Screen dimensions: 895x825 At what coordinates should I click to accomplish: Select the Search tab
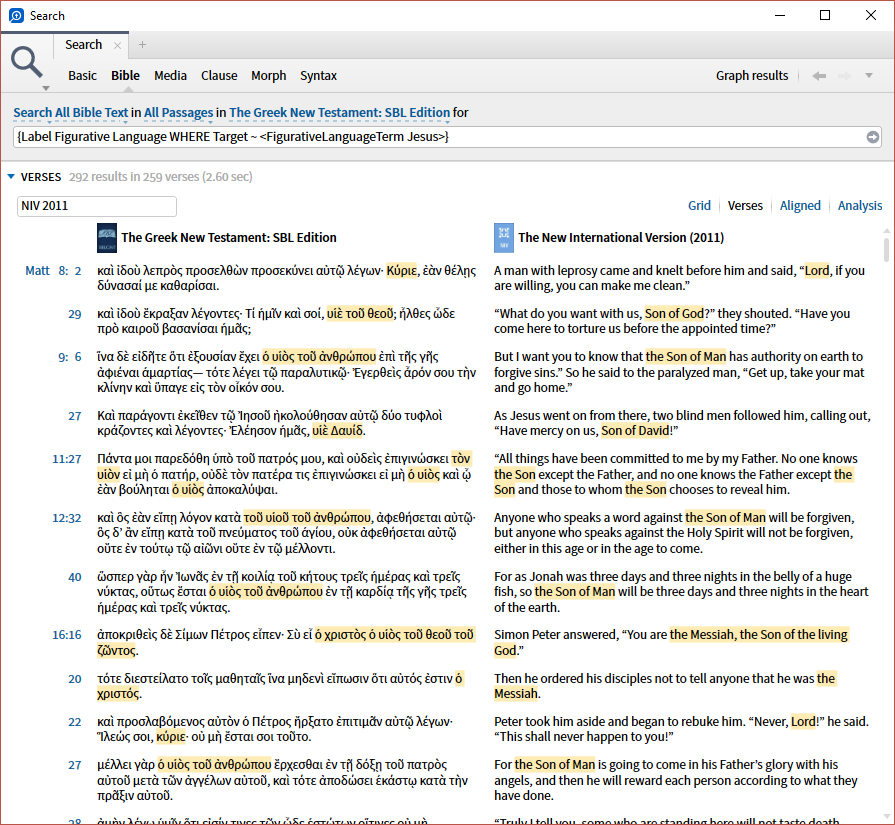coord(83,45)
